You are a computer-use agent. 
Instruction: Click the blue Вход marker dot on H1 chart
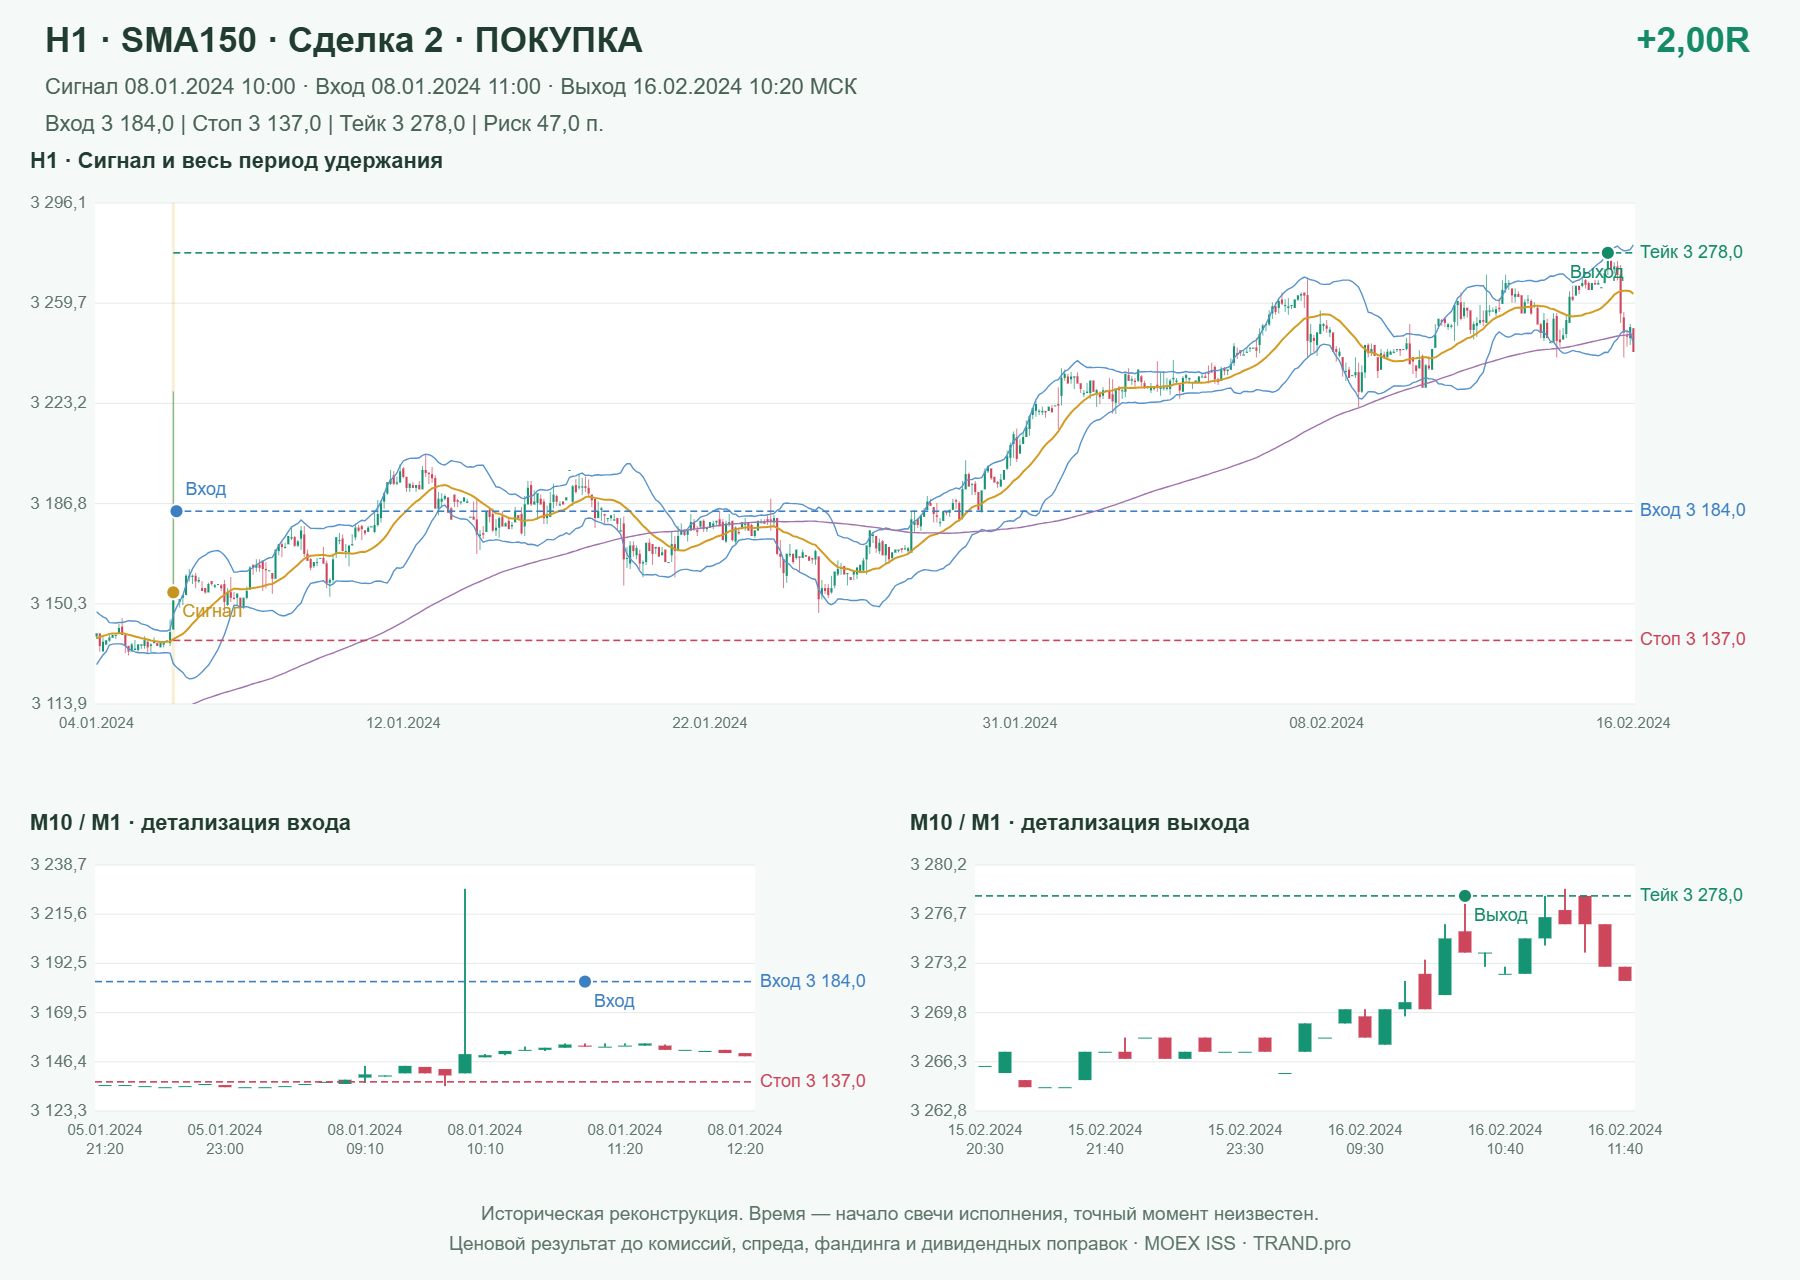(x=176, y=511)
